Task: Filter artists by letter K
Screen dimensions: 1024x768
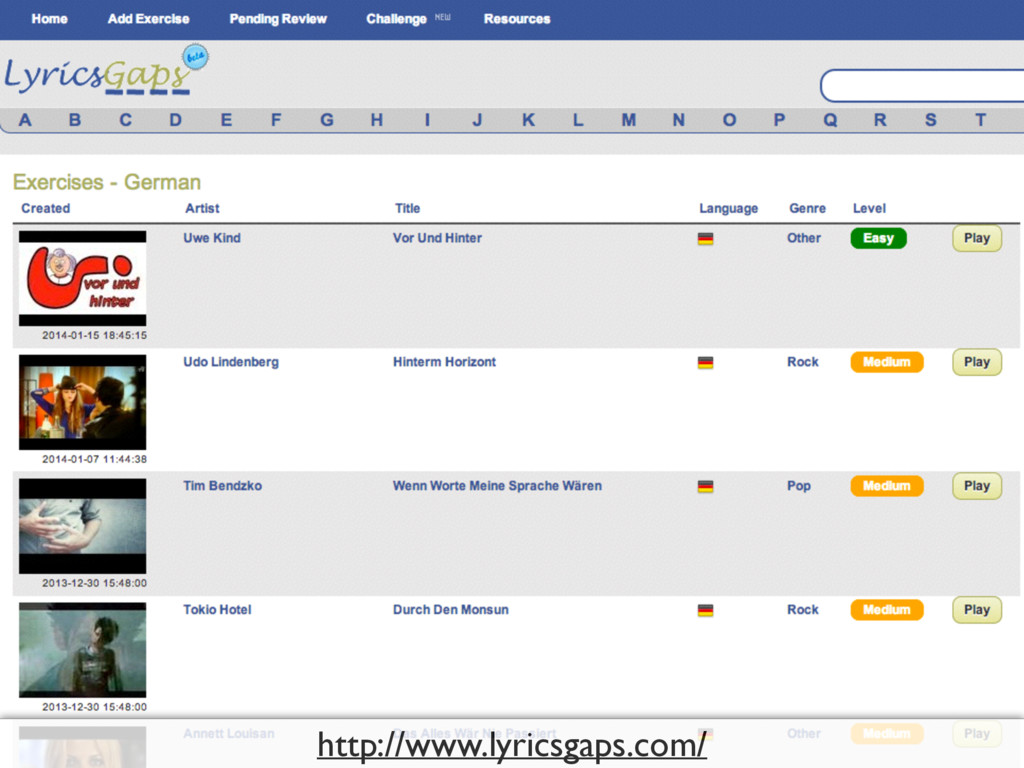Action: pyautogui.click(x=528, y=120)
